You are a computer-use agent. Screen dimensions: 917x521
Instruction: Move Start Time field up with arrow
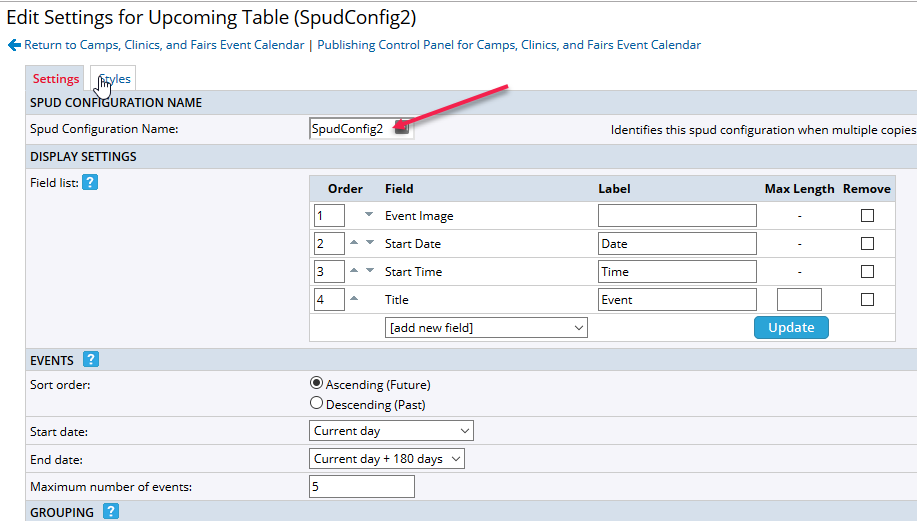coord(354,271)
